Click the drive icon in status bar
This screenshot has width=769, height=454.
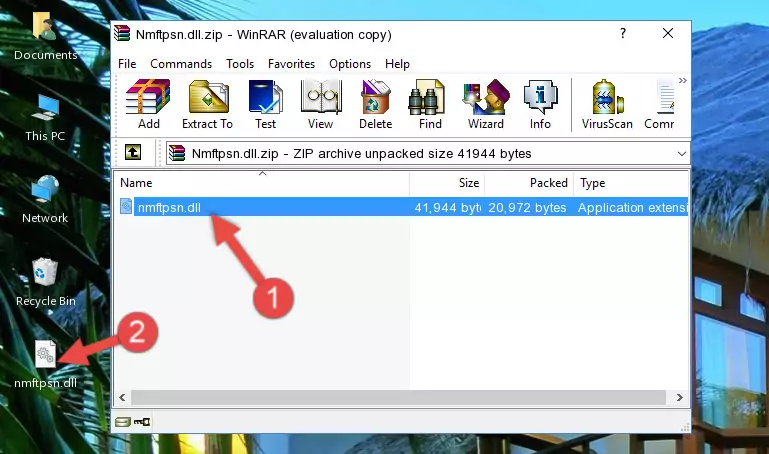(x=123, y=422)
